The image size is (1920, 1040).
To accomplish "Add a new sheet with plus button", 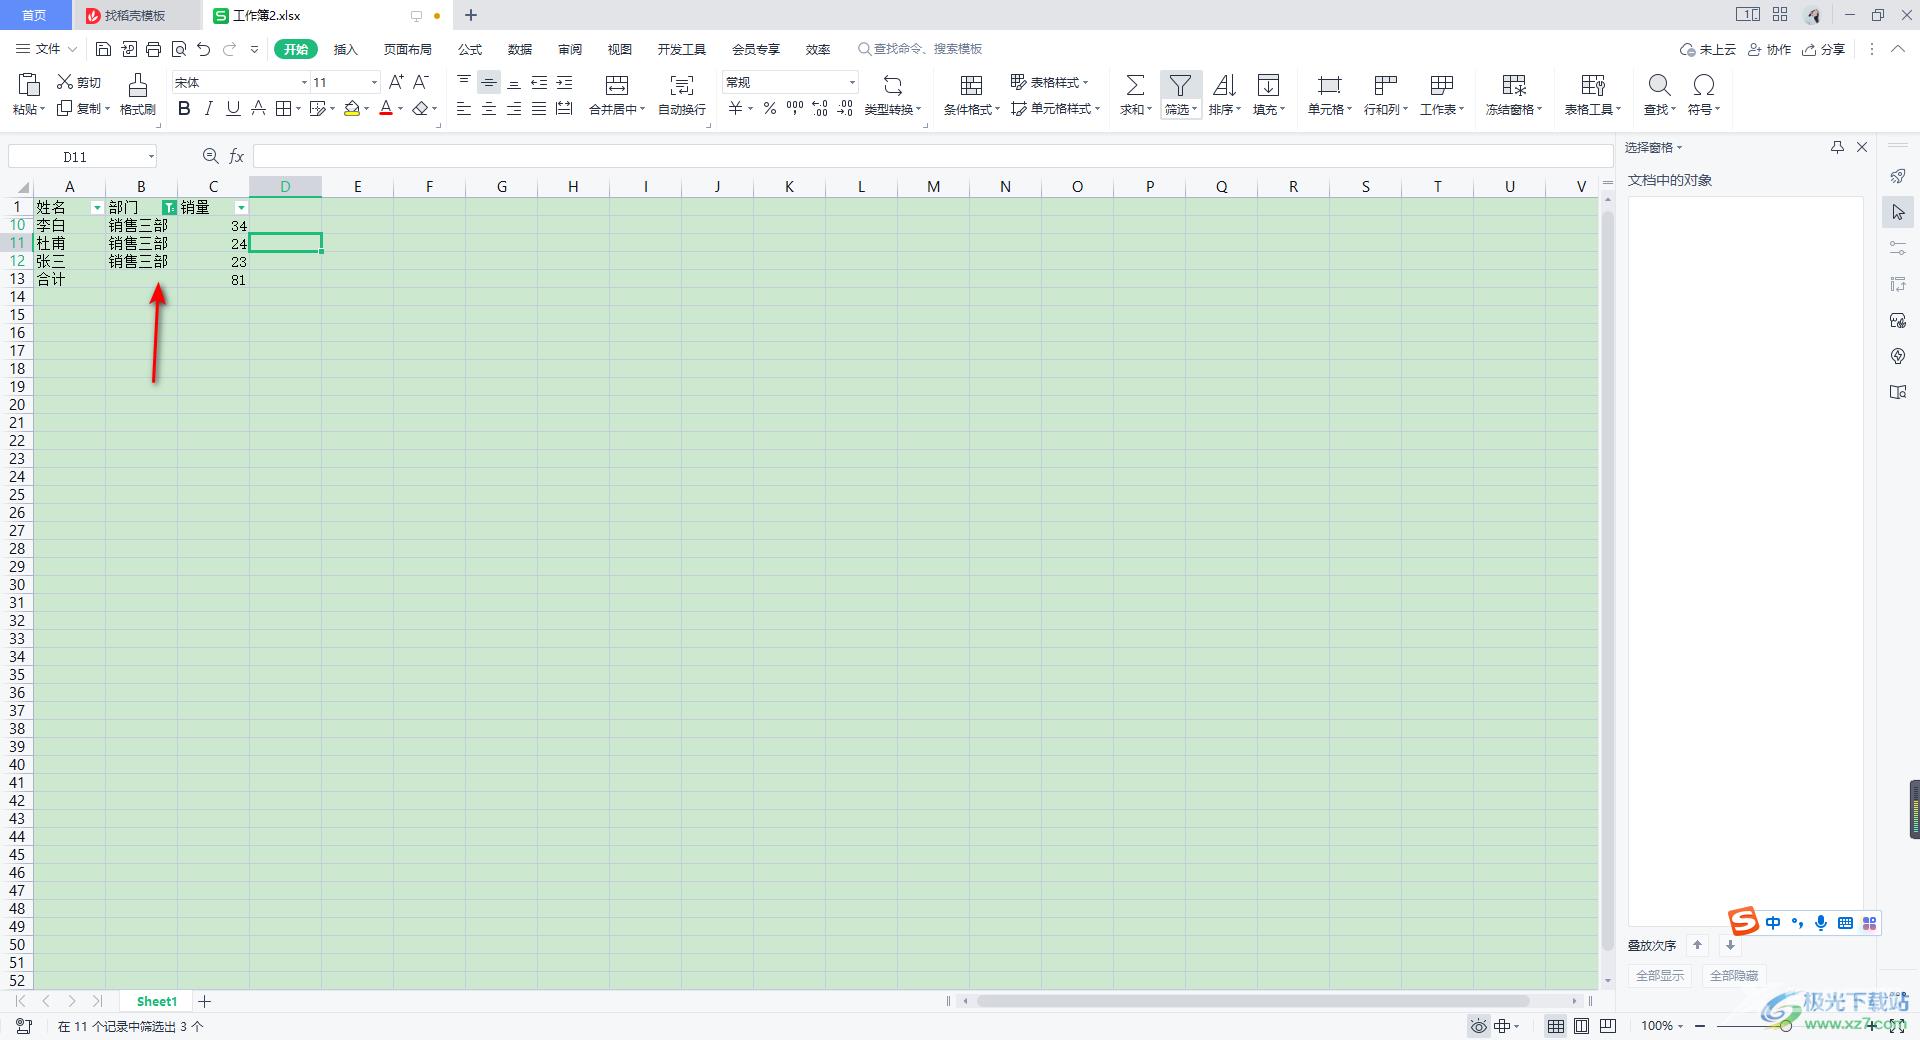I will click(x=205, y=1001).
